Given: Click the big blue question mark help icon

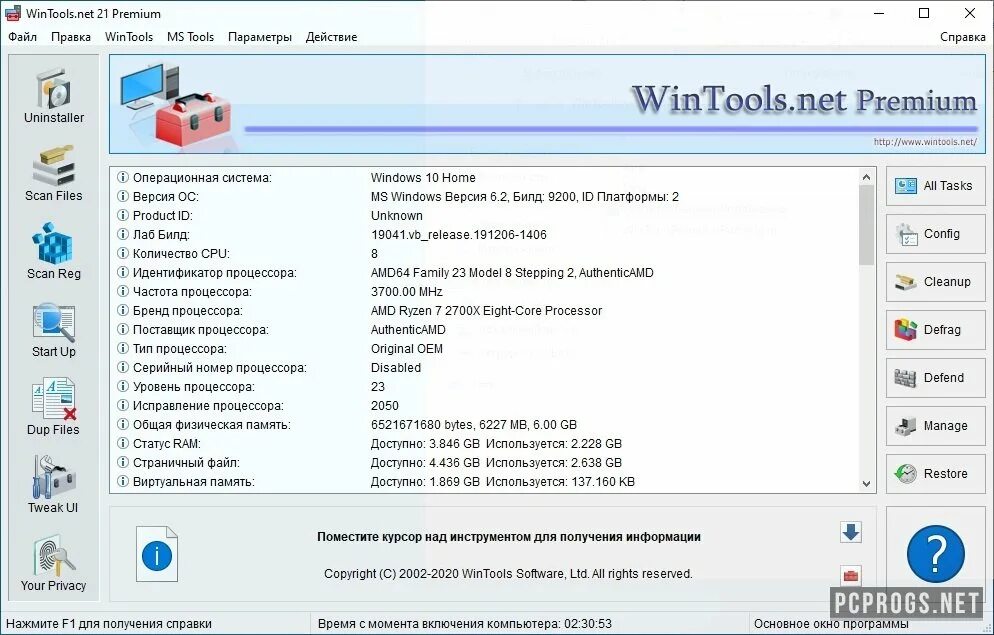Looking at the screenshot, I should [x=936, y=554].
